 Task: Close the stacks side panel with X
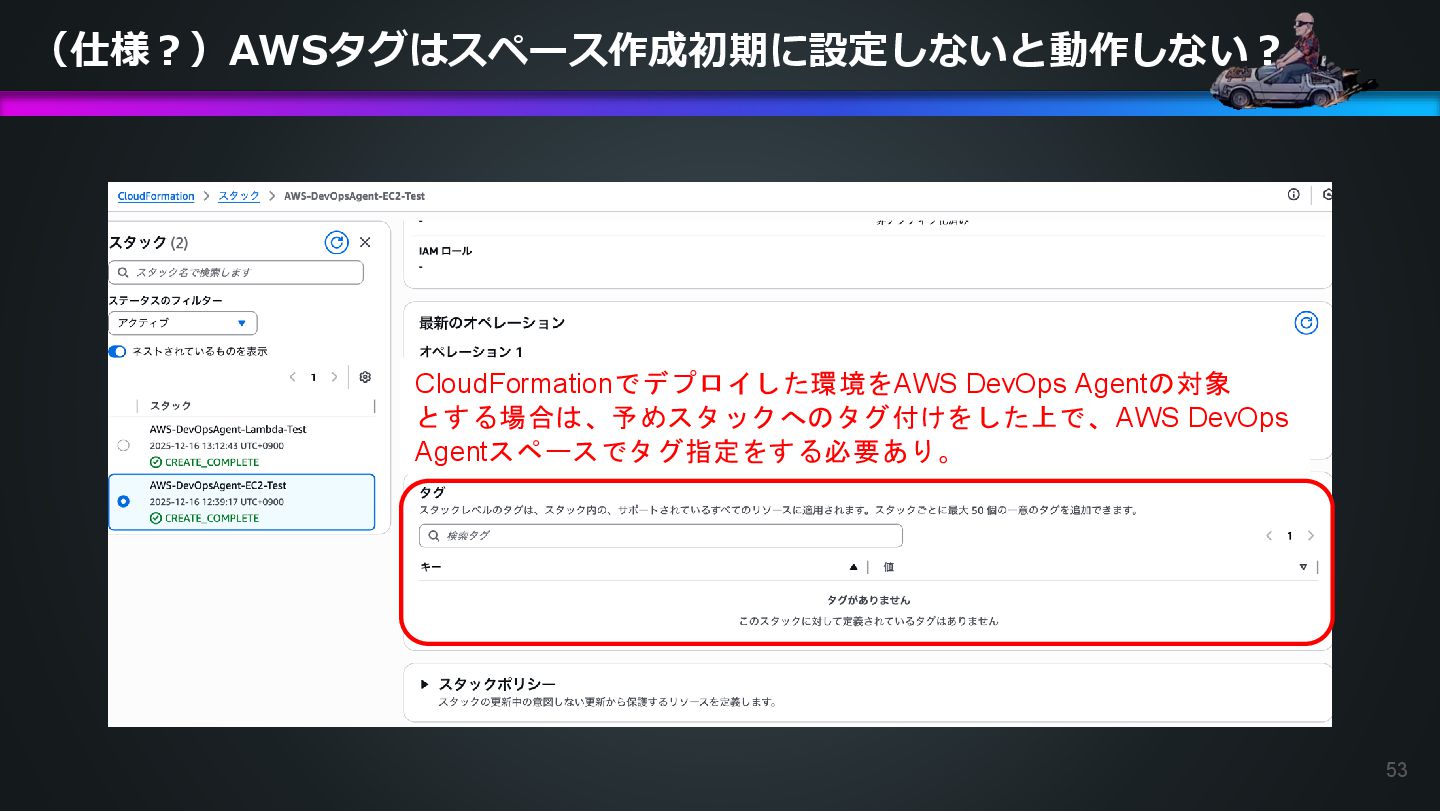tap(365, 242)
